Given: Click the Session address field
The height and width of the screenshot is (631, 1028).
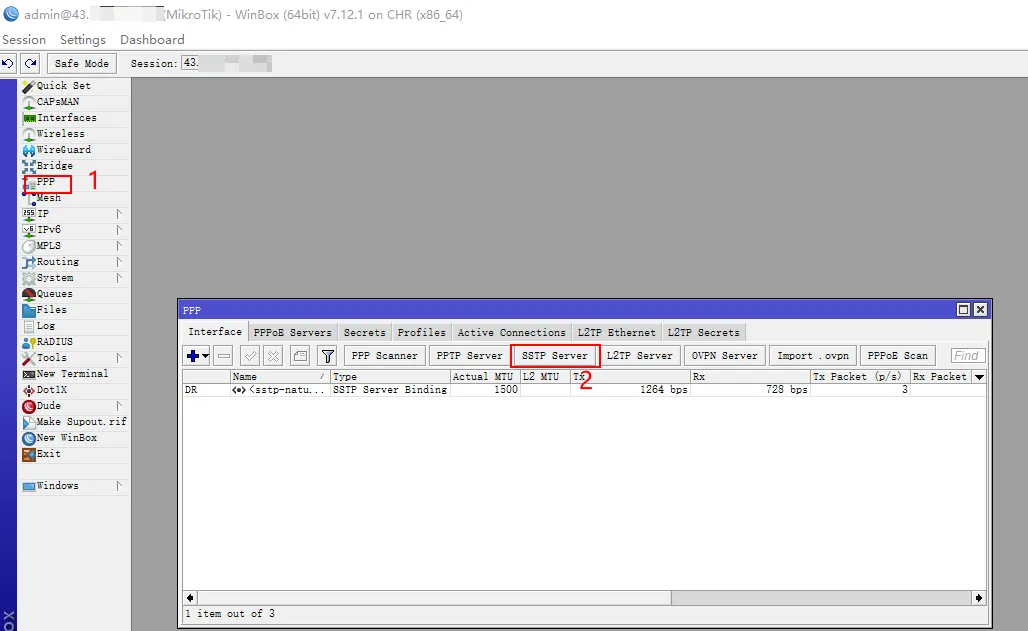Looking at the screenshot, I should pos(226,64).
